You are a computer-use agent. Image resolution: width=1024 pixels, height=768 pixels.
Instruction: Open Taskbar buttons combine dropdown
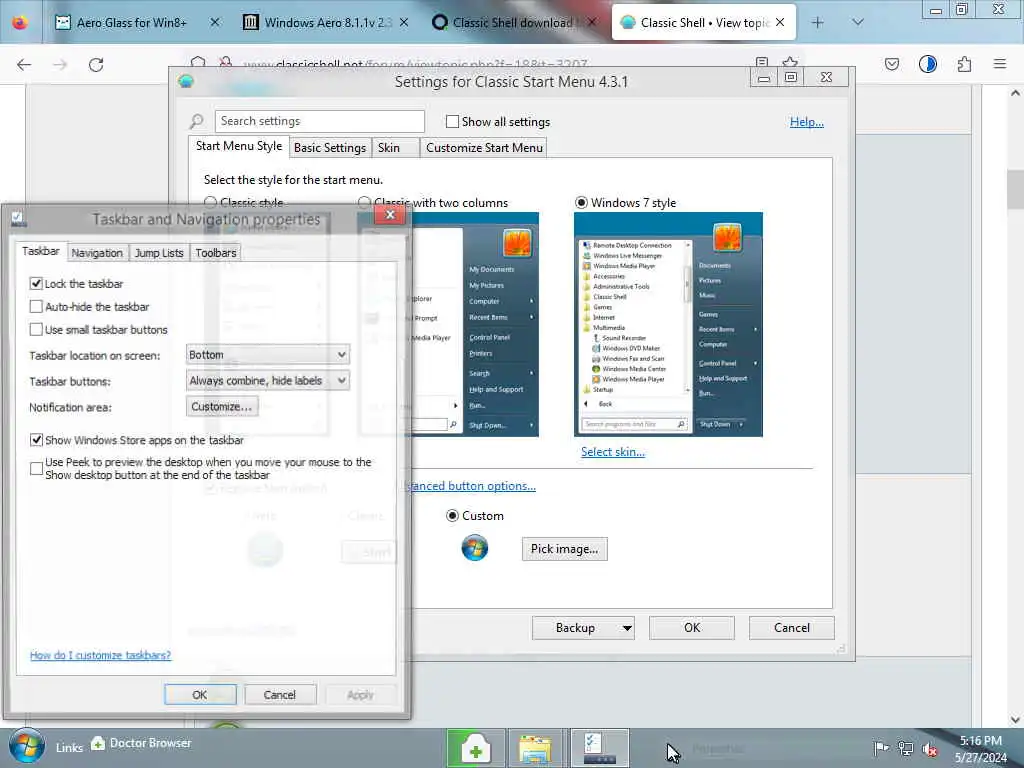pos(268,381)
